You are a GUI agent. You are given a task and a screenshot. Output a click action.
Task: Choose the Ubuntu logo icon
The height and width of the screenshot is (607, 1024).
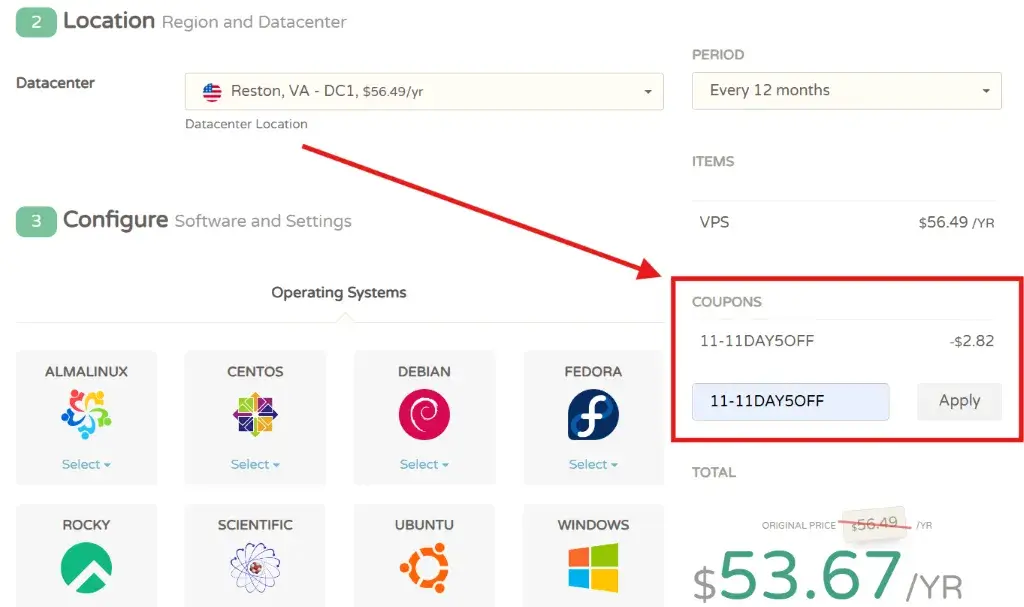tap(424, 568)
